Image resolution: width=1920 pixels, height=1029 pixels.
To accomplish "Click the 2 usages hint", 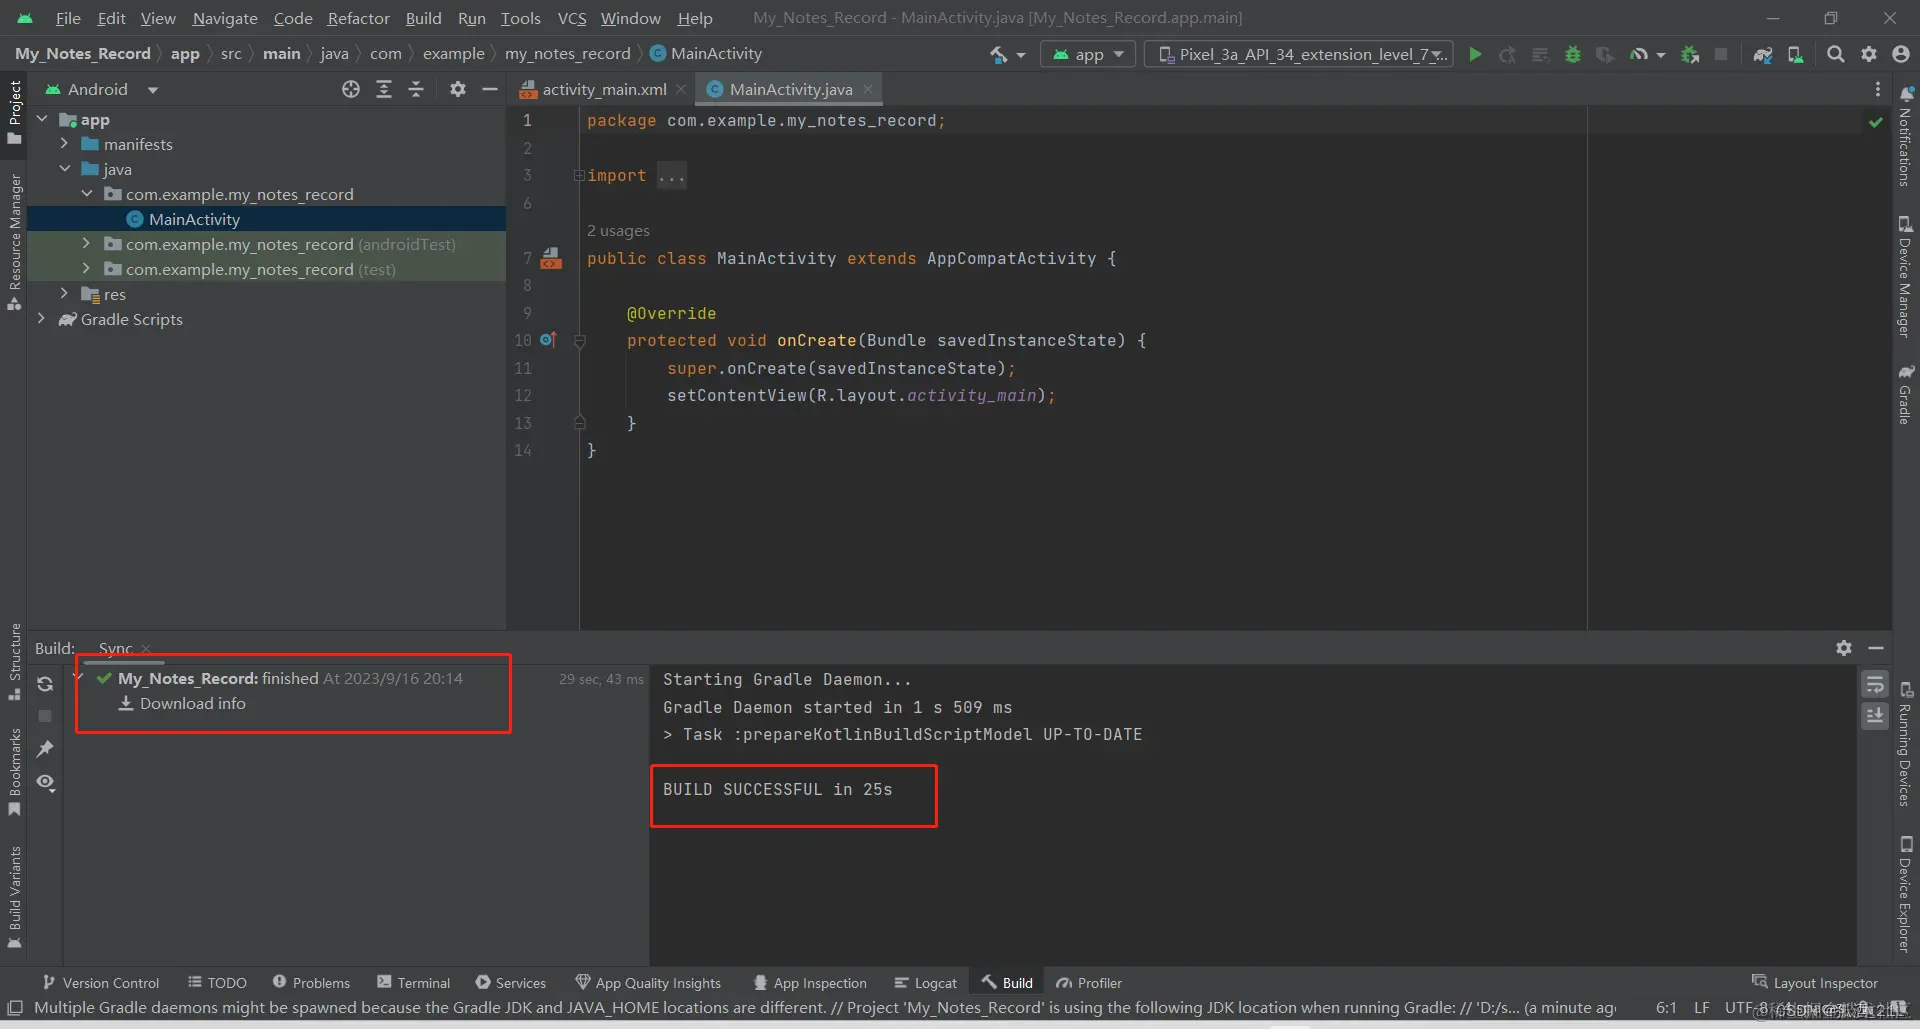I will click(618, 231).
